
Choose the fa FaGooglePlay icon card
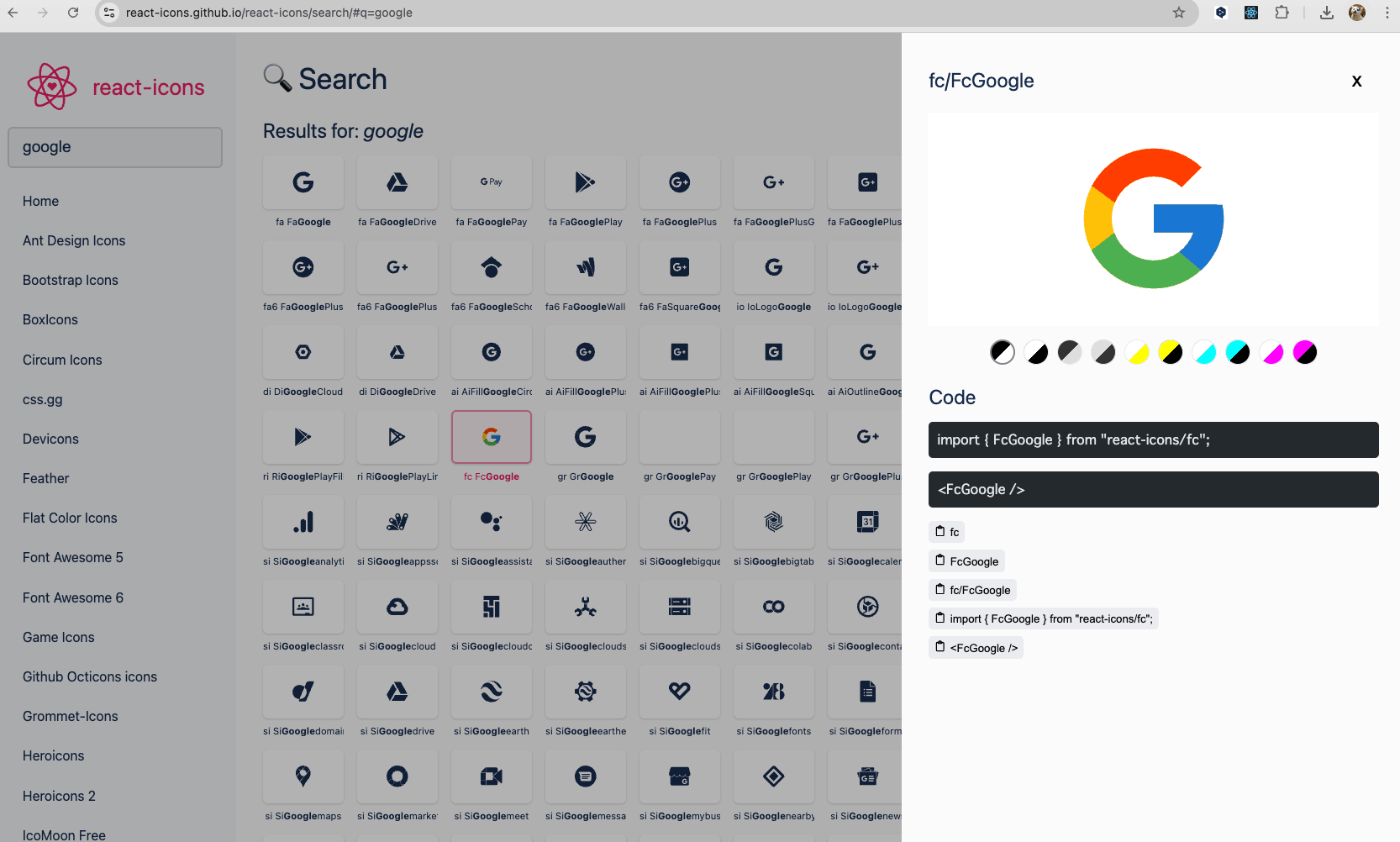(x=585, y=183)
